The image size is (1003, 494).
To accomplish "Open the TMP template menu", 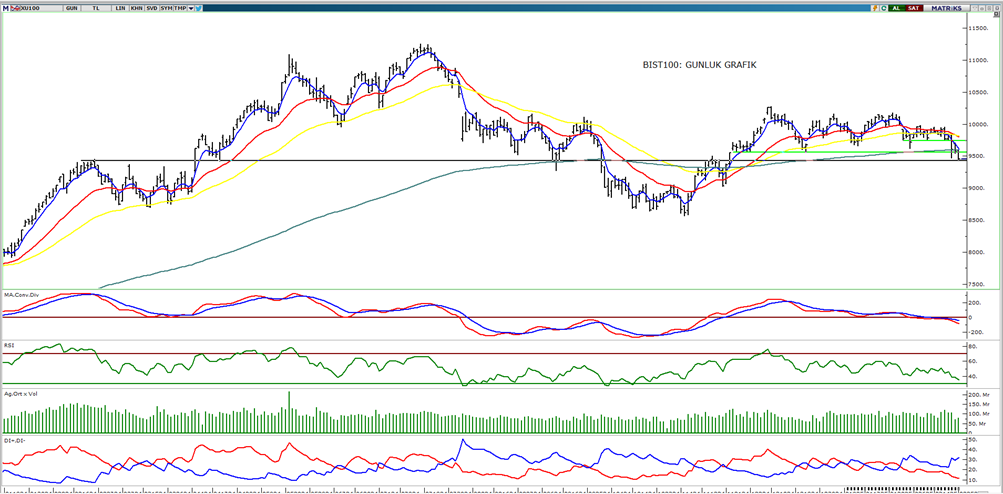I will 180,8.
